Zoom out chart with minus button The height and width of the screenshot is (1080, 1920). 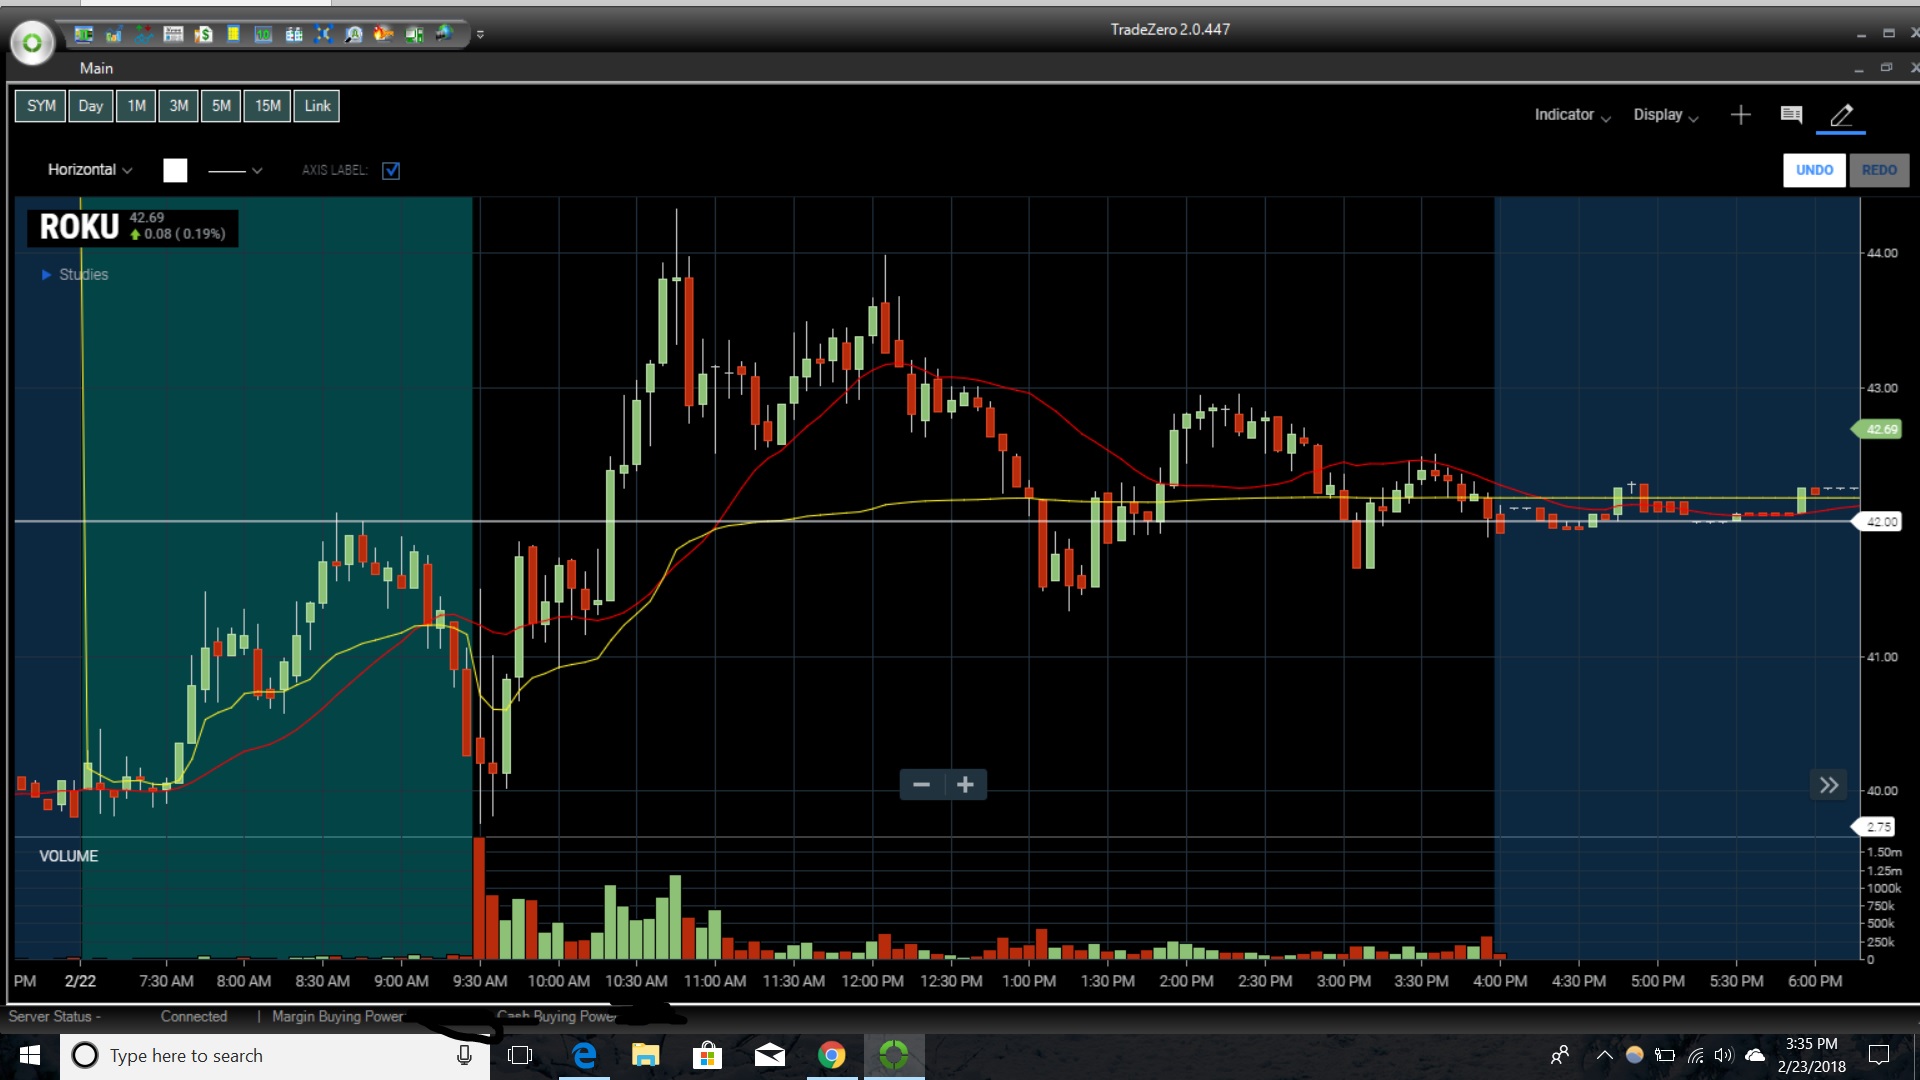921,785
